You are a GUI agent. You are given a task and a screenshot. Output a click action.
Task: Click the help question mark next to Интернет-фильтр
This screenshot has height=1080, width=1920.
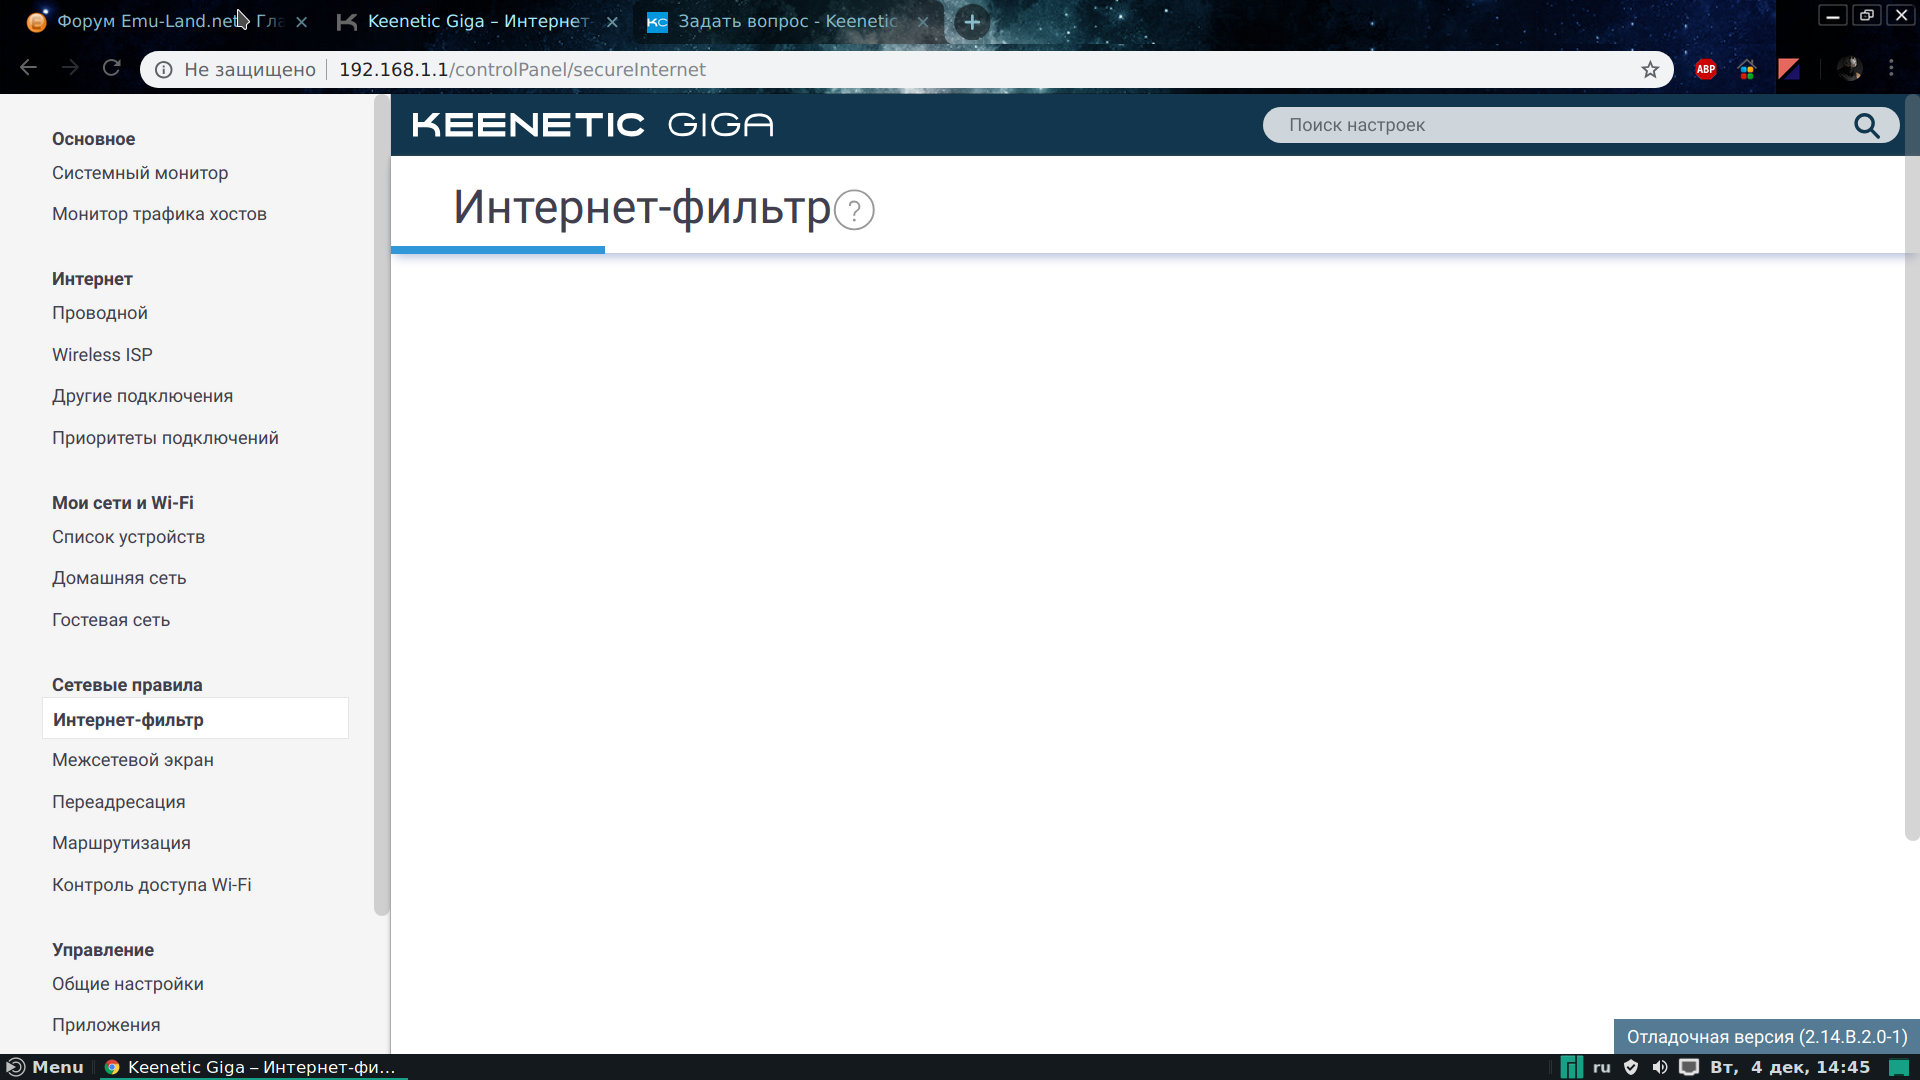[x=854, y=210]
